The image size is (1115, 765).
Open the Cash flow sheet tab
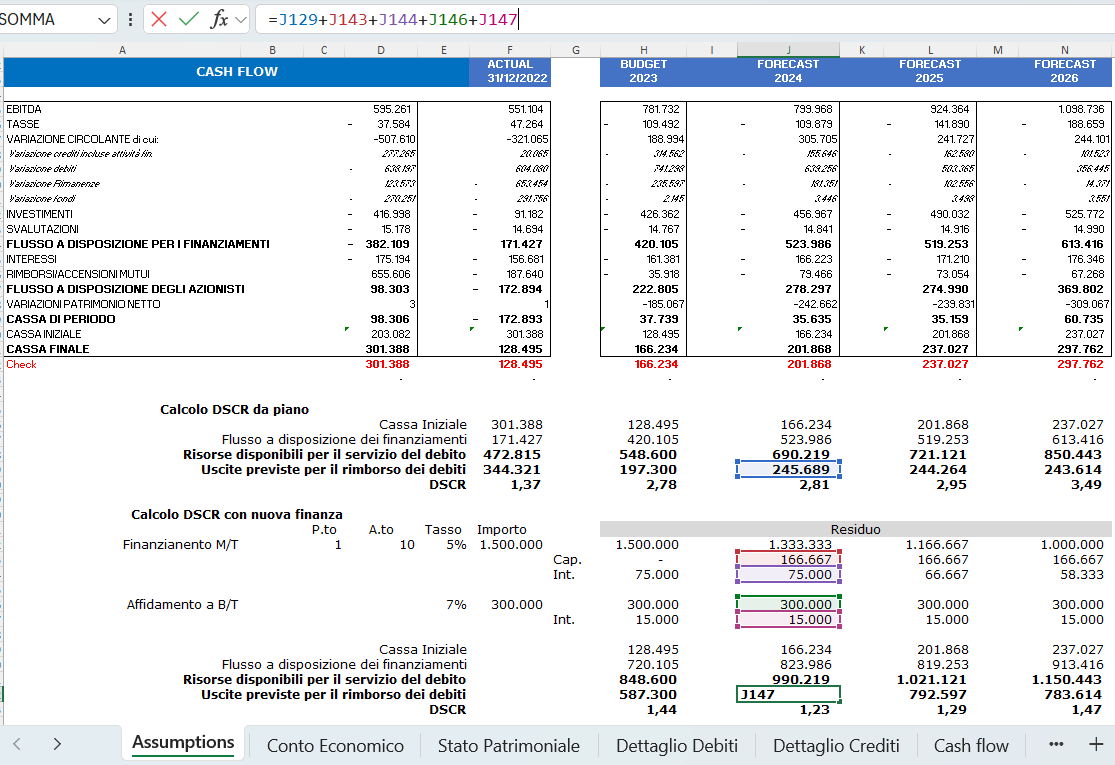[x=971, y=745]
